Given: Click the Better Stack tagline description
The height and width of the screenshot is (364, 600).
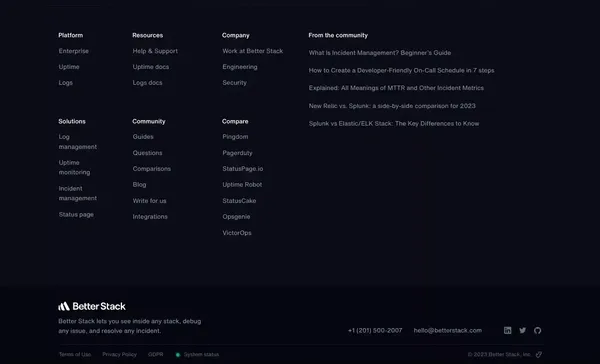Looking at the screenshot, I should pos(130,326).
